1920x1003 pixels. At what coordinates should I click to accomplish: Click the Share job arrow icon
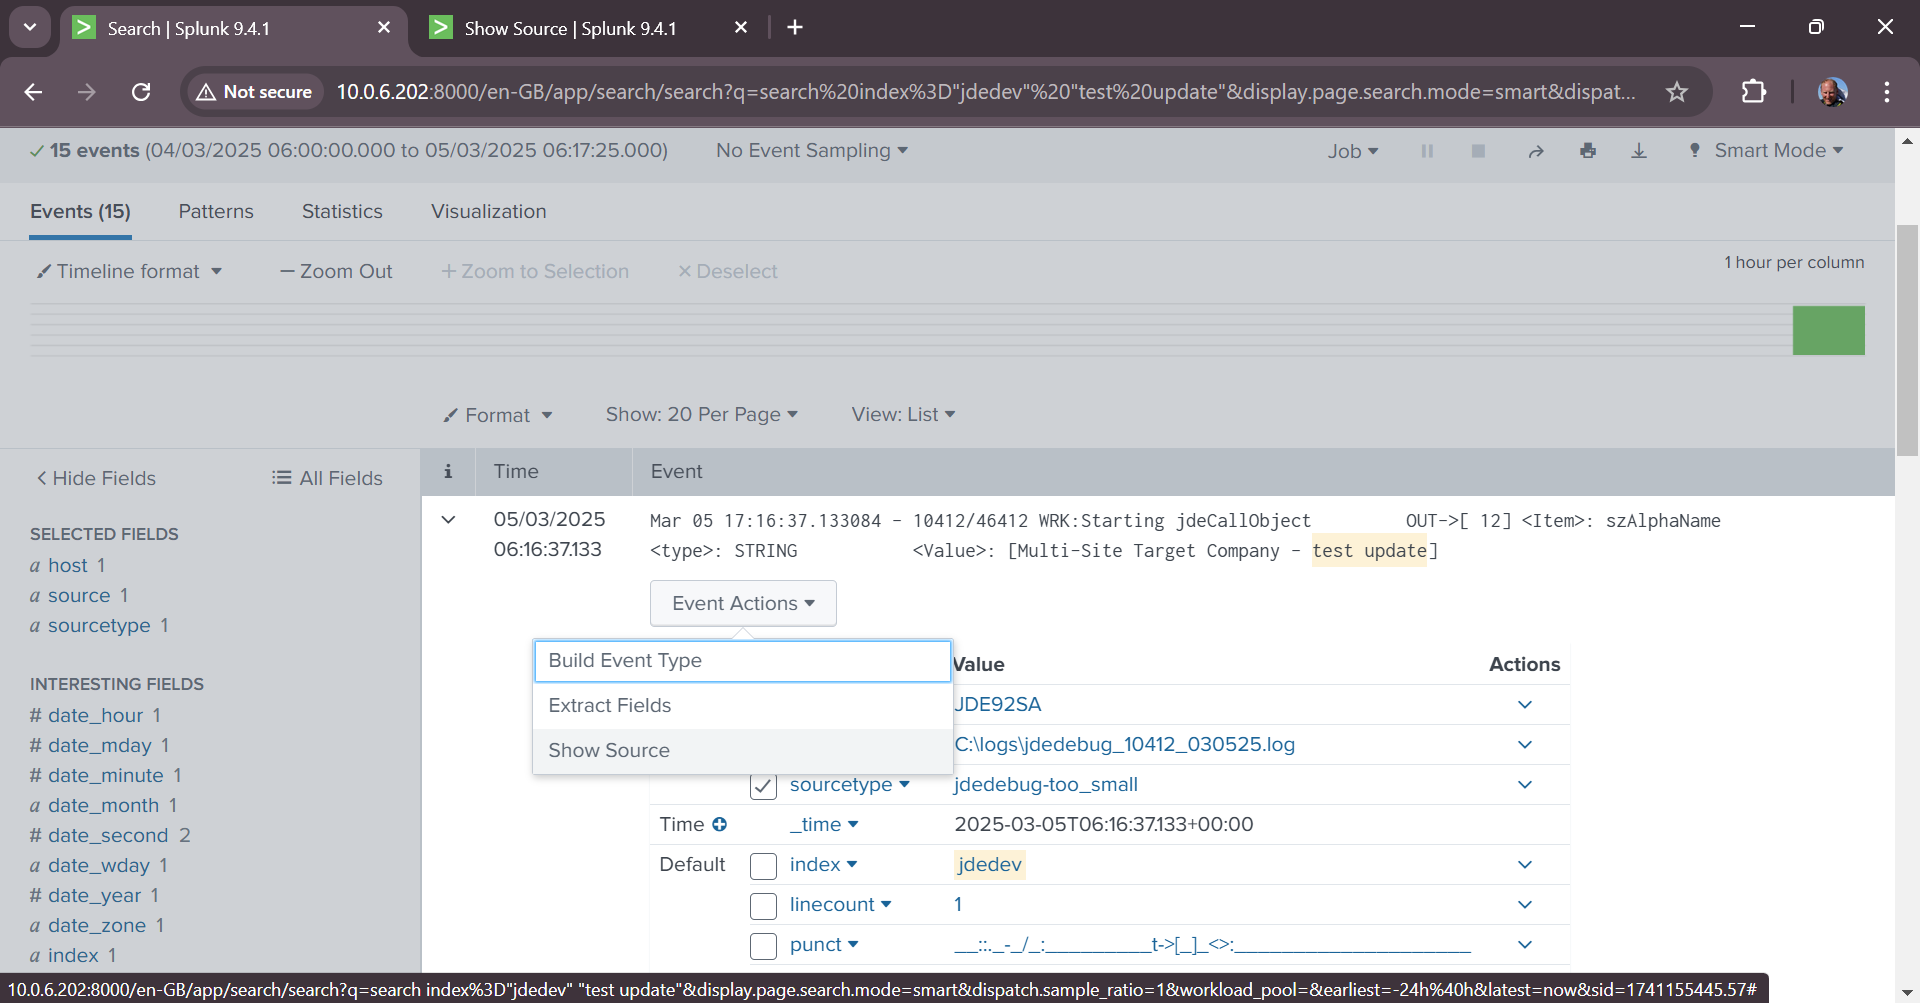point(1536,151)
